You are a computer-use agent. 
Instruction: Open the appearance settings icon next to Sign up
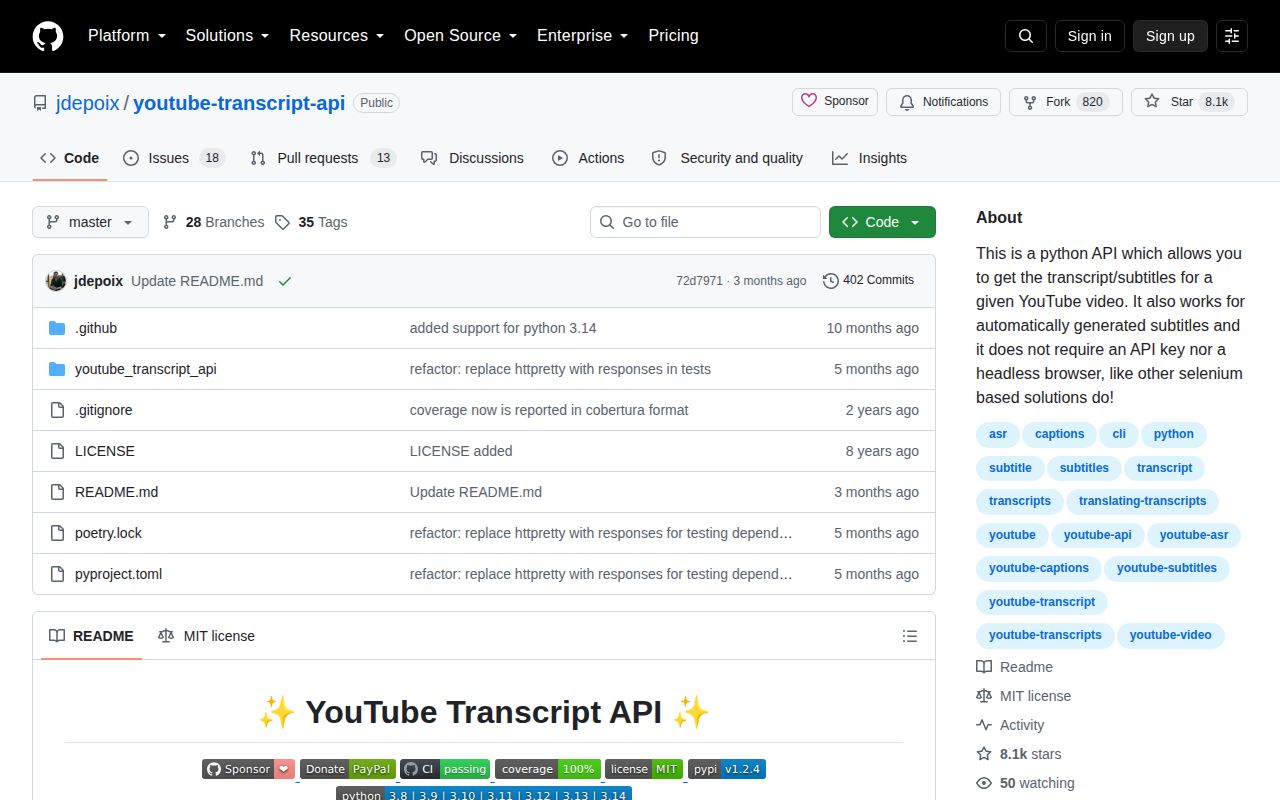point(1232,36)
